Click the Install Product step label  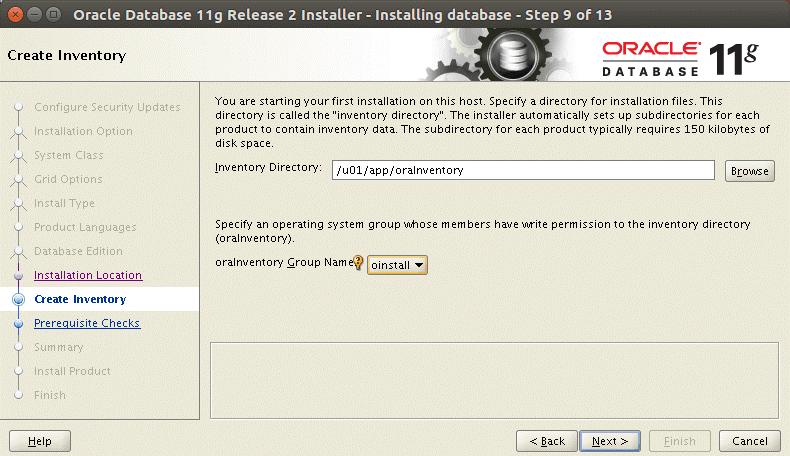coord(72,371)
